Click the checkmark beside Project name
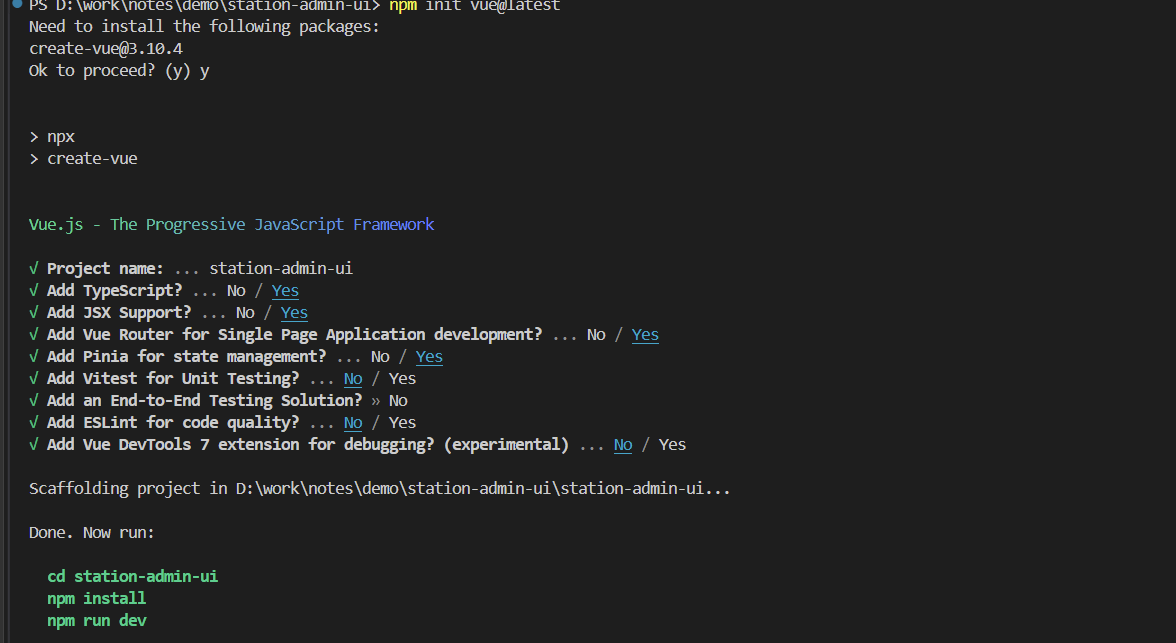The width and height of the screenshot is (1176, 643). click(34, 269)
